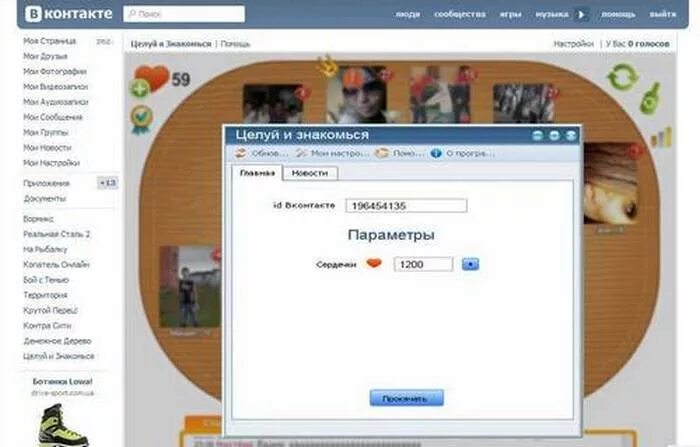Click the Ботинки Lowa! advertisement title

pyautogui.click(x=62, y=382)
